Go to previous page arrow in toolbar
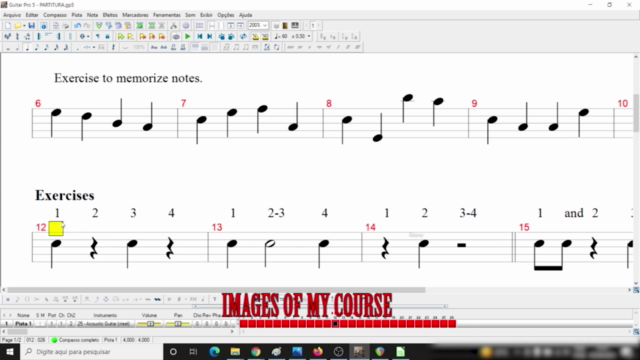 (307, 25)
